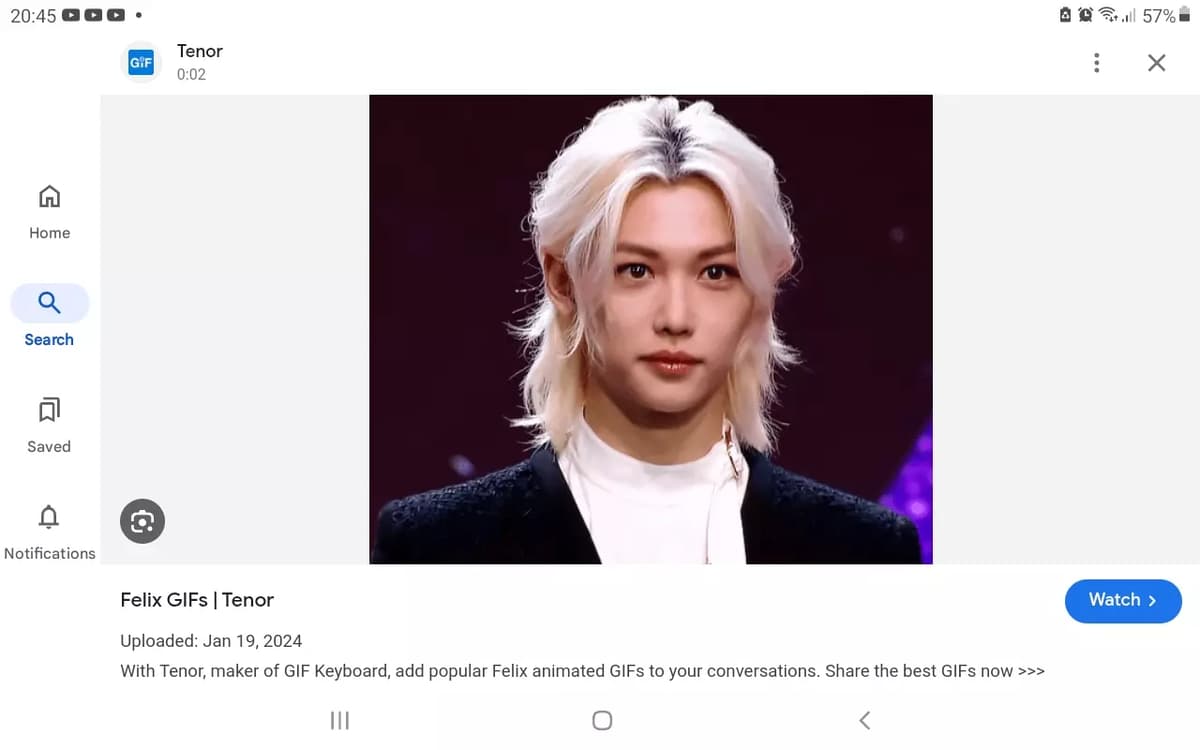
Task: Select the Search magnifier in sidebar
Action: tap(49, 303)
